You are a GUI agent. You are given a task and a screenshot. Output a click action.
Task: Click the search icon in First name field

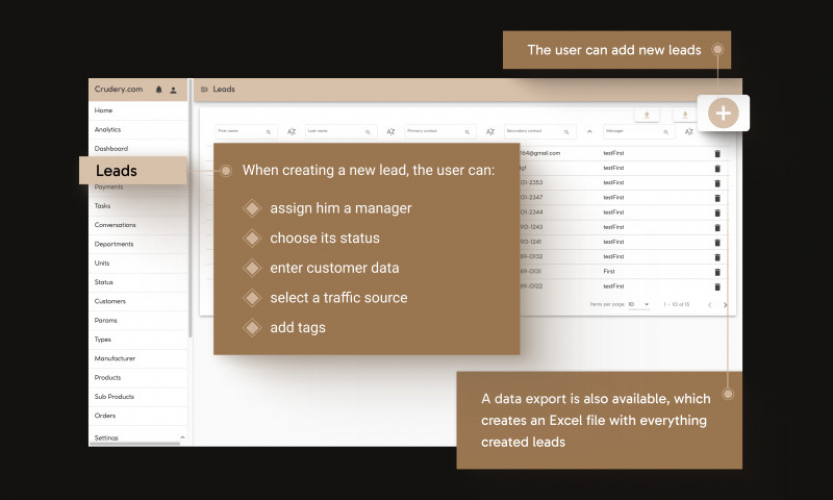(268, 132)
